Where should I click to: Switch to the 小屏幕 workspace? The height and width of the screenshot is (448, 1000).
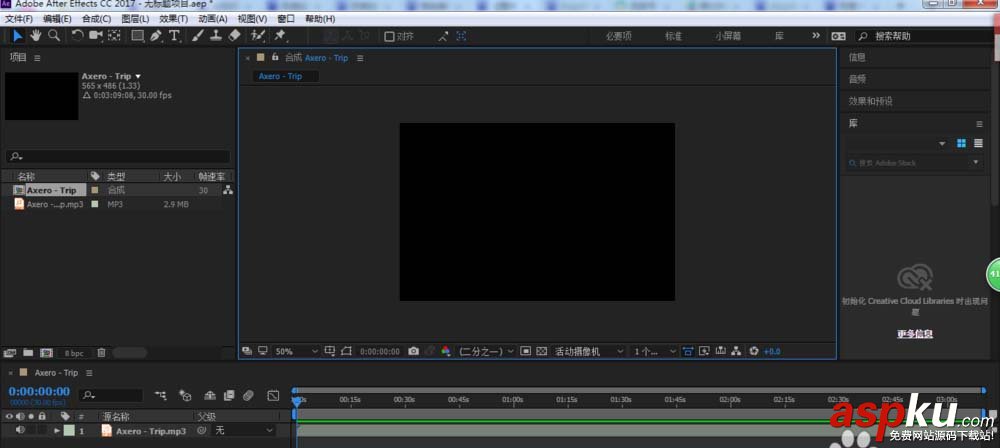tap(728, 36)
